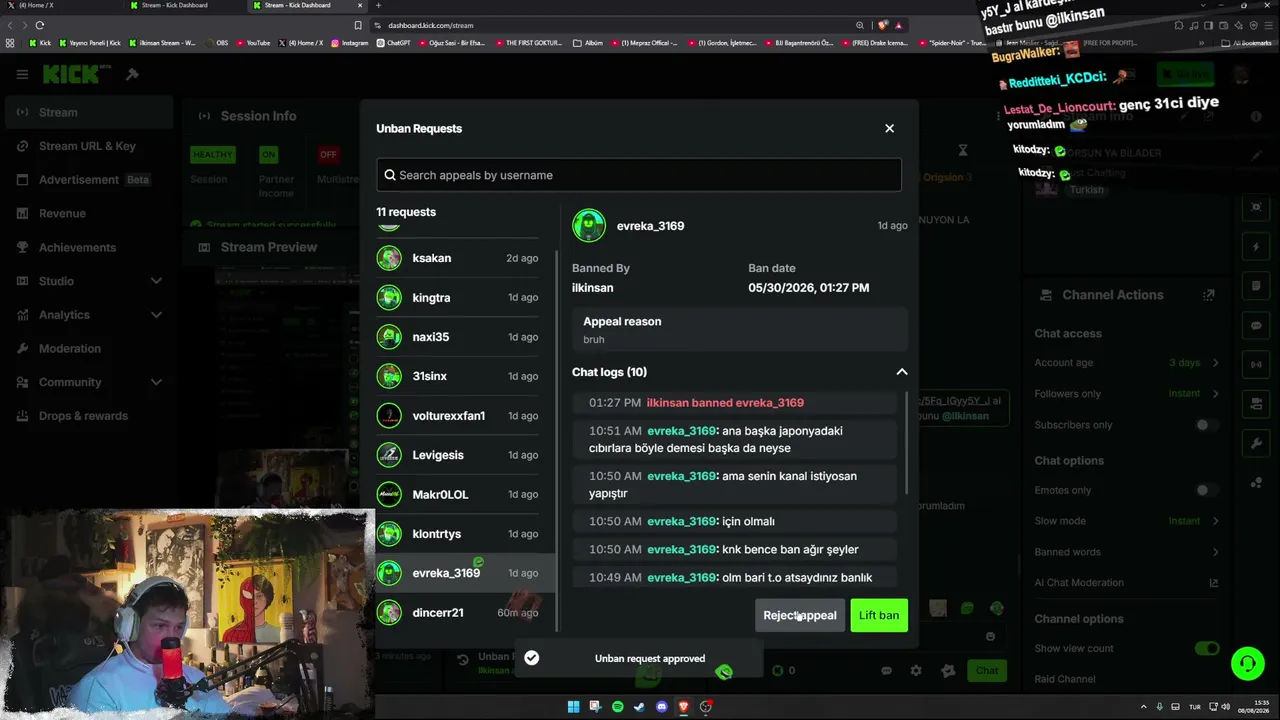
Task: Open Spotify from the taskbar
Action: 617,707
